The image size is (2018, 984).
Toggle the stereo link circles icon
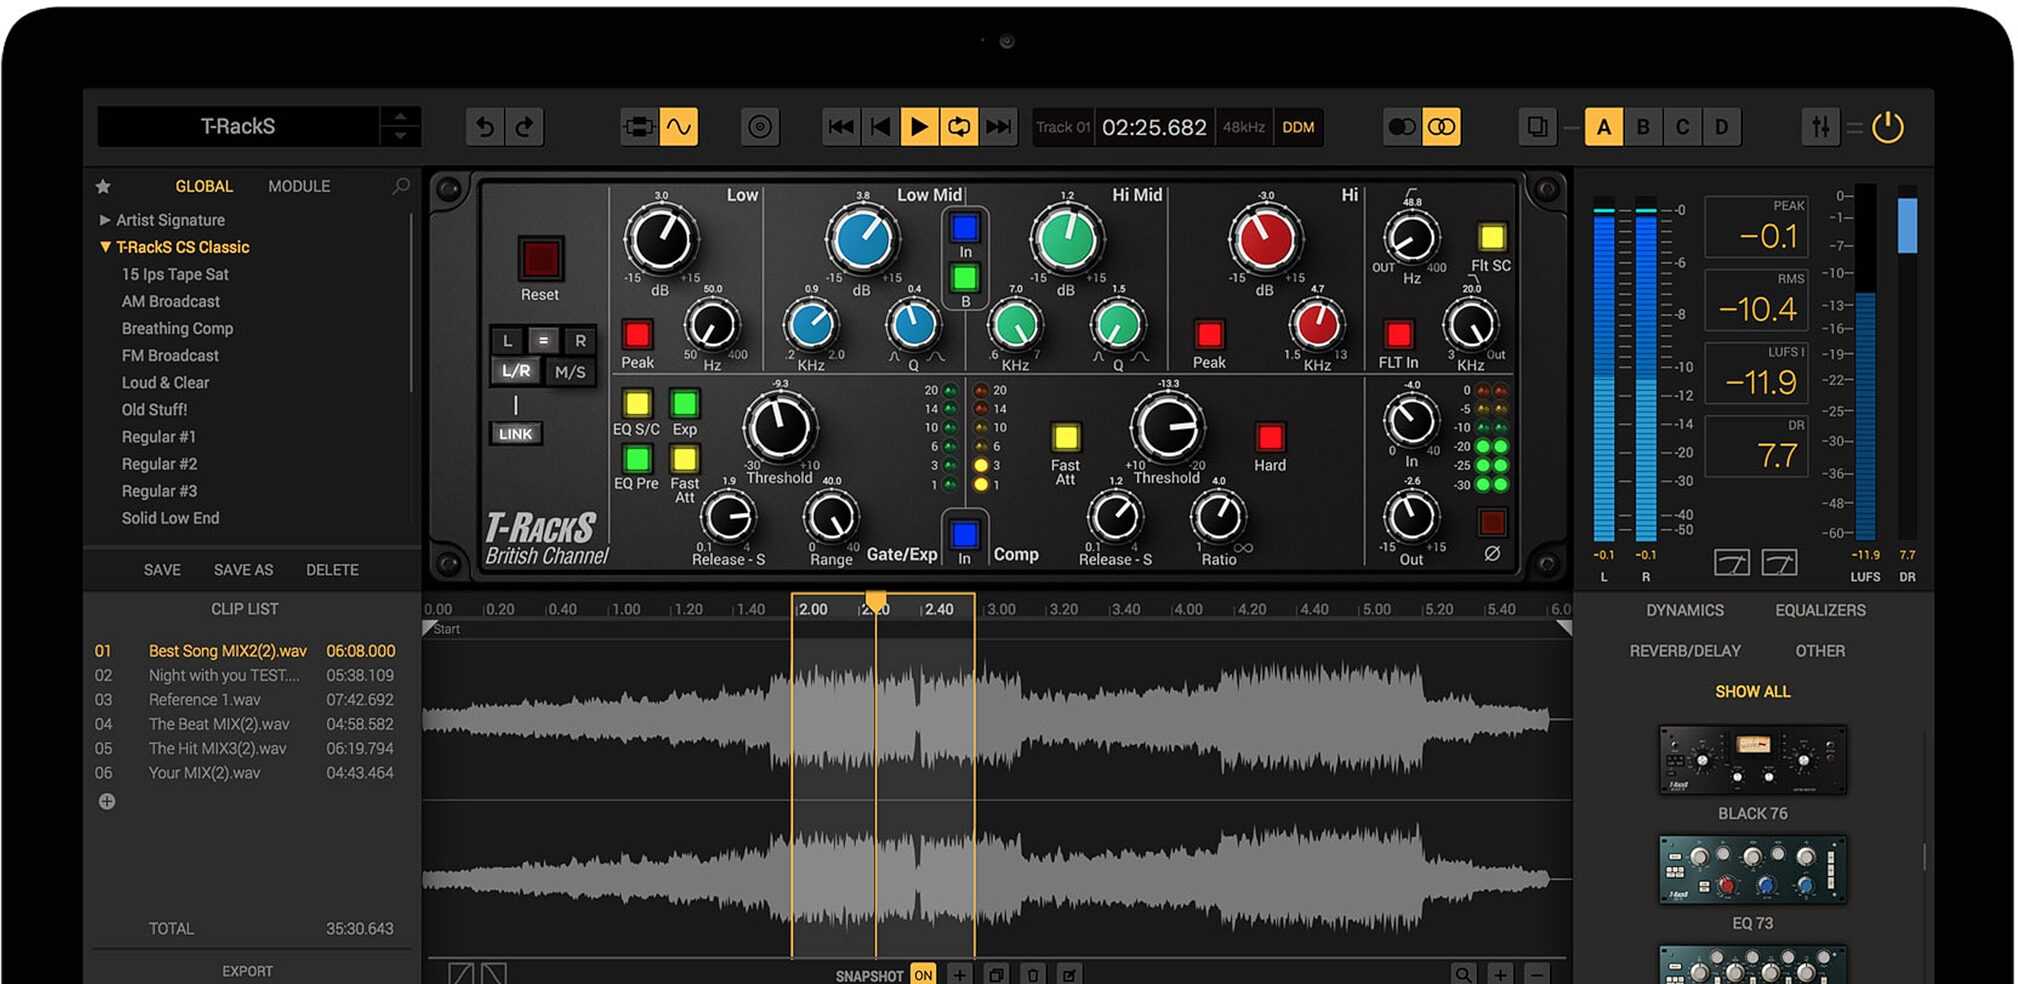click(1441, 127)
